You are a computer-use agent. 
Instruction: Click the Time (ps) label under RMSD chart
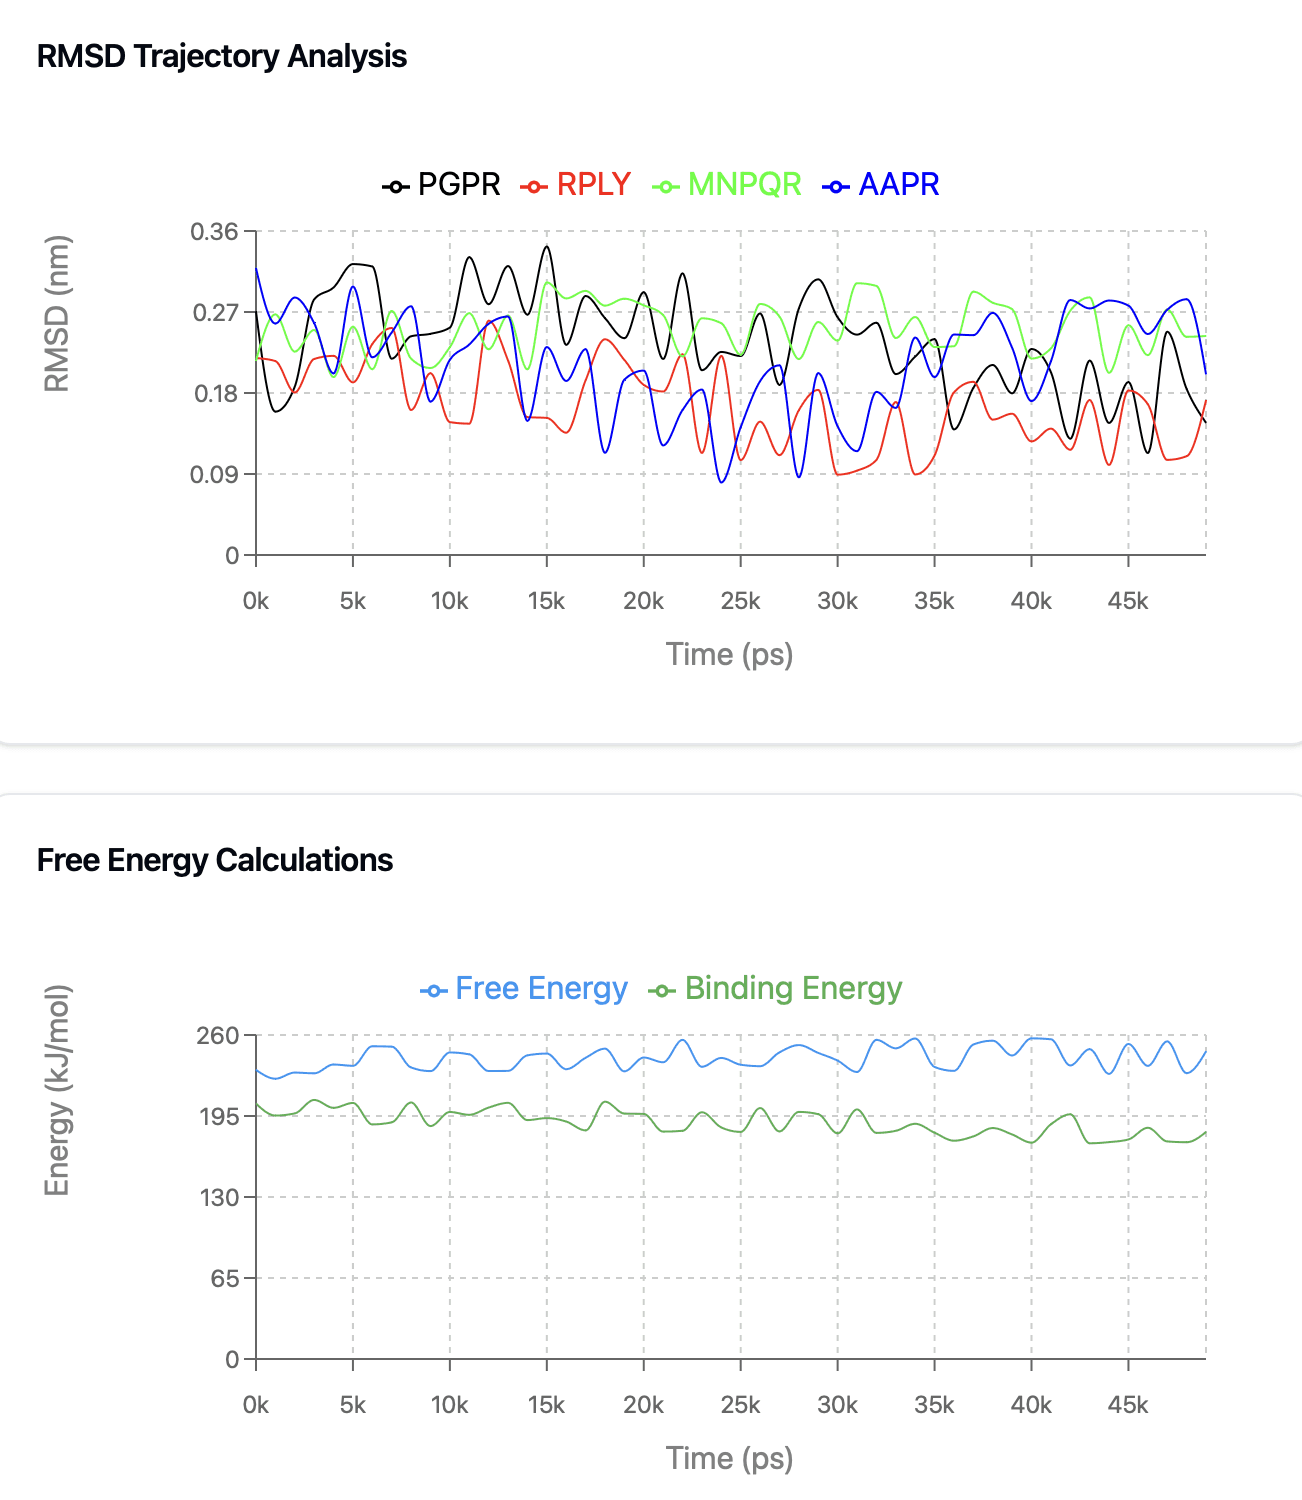point(730,654)
